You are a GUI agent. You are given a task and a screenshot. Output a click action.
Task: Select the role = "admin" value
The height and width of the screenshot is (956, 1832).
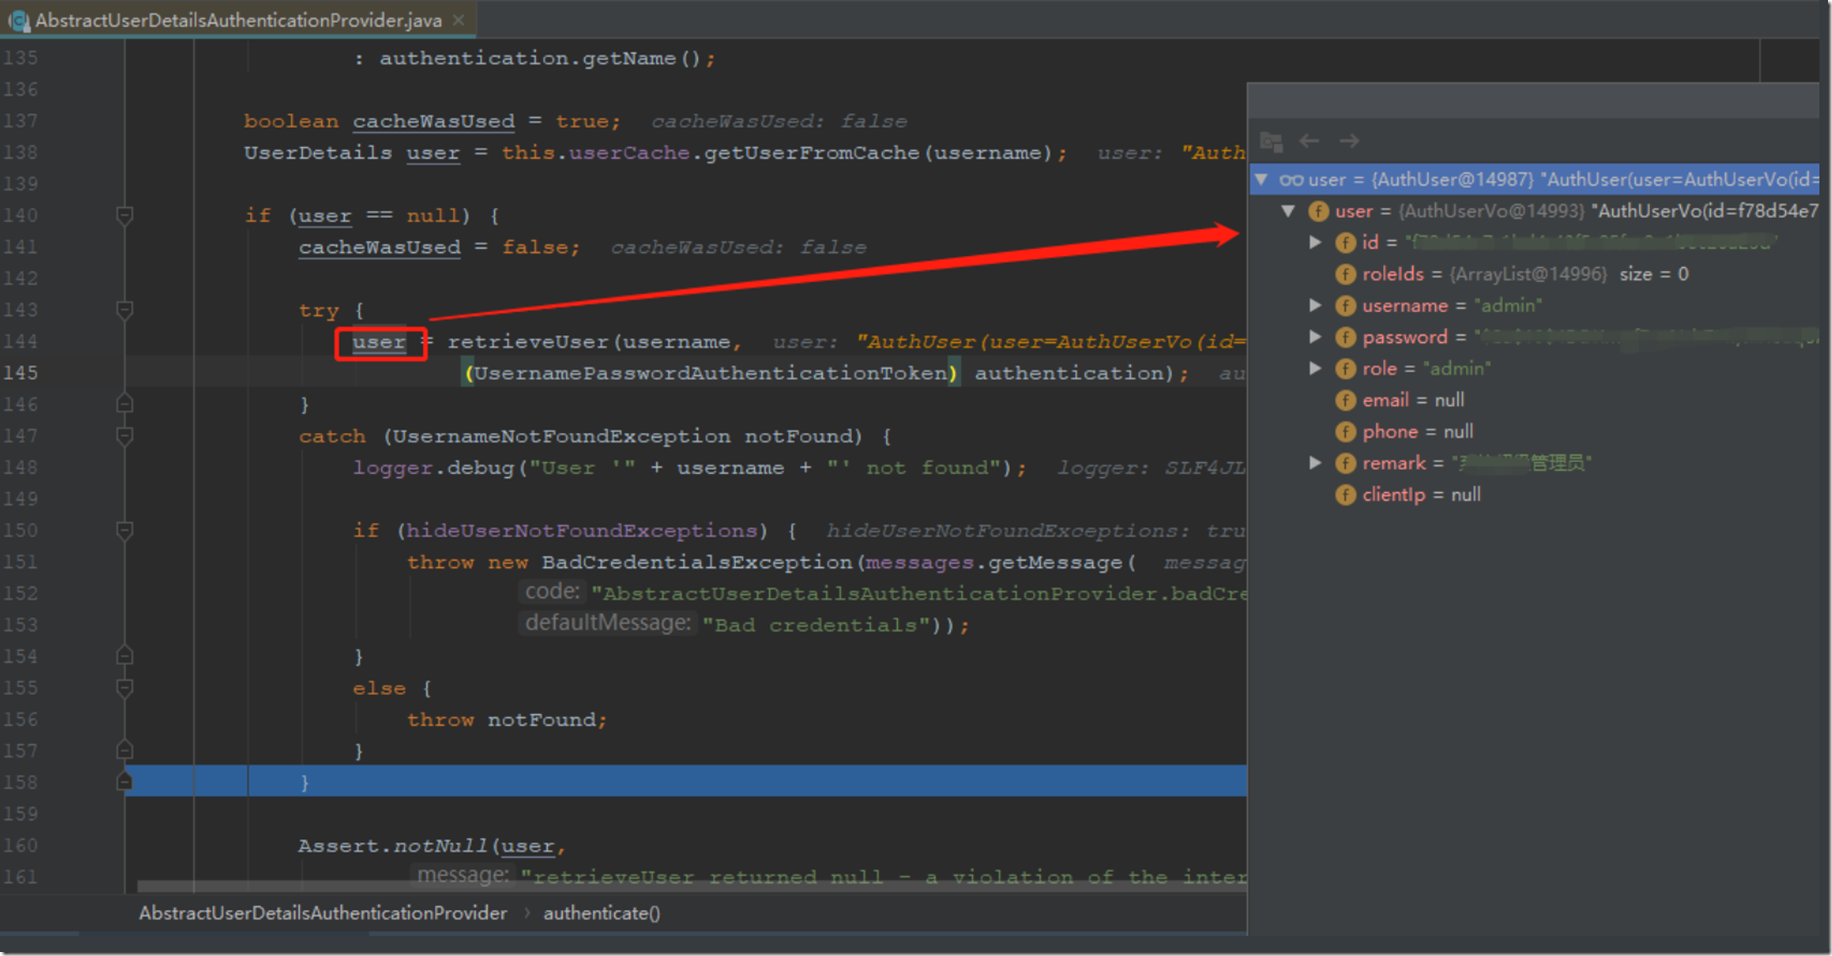(x=1457, y=368)
